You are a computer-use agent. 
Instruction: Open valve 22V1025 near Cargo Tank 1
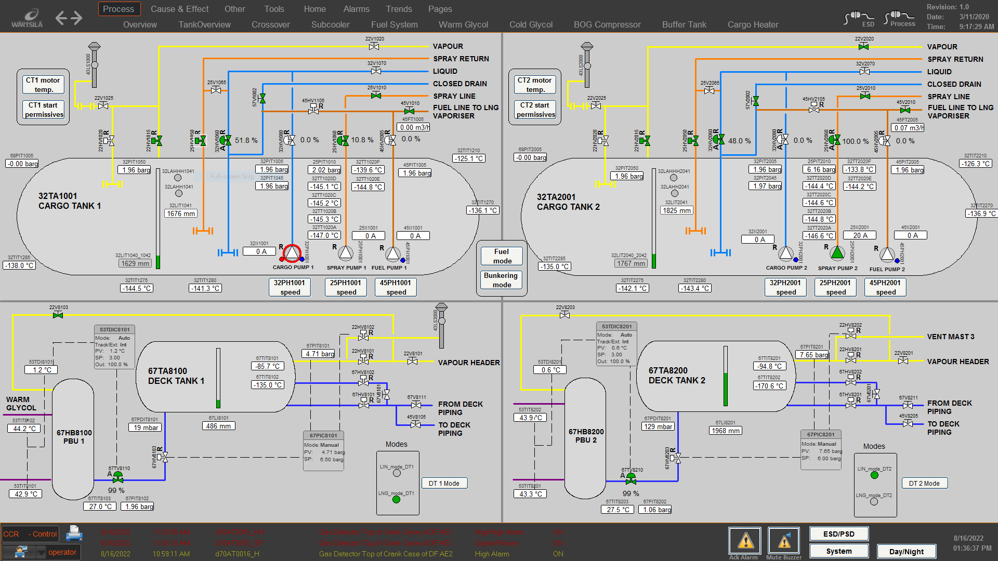104,106
